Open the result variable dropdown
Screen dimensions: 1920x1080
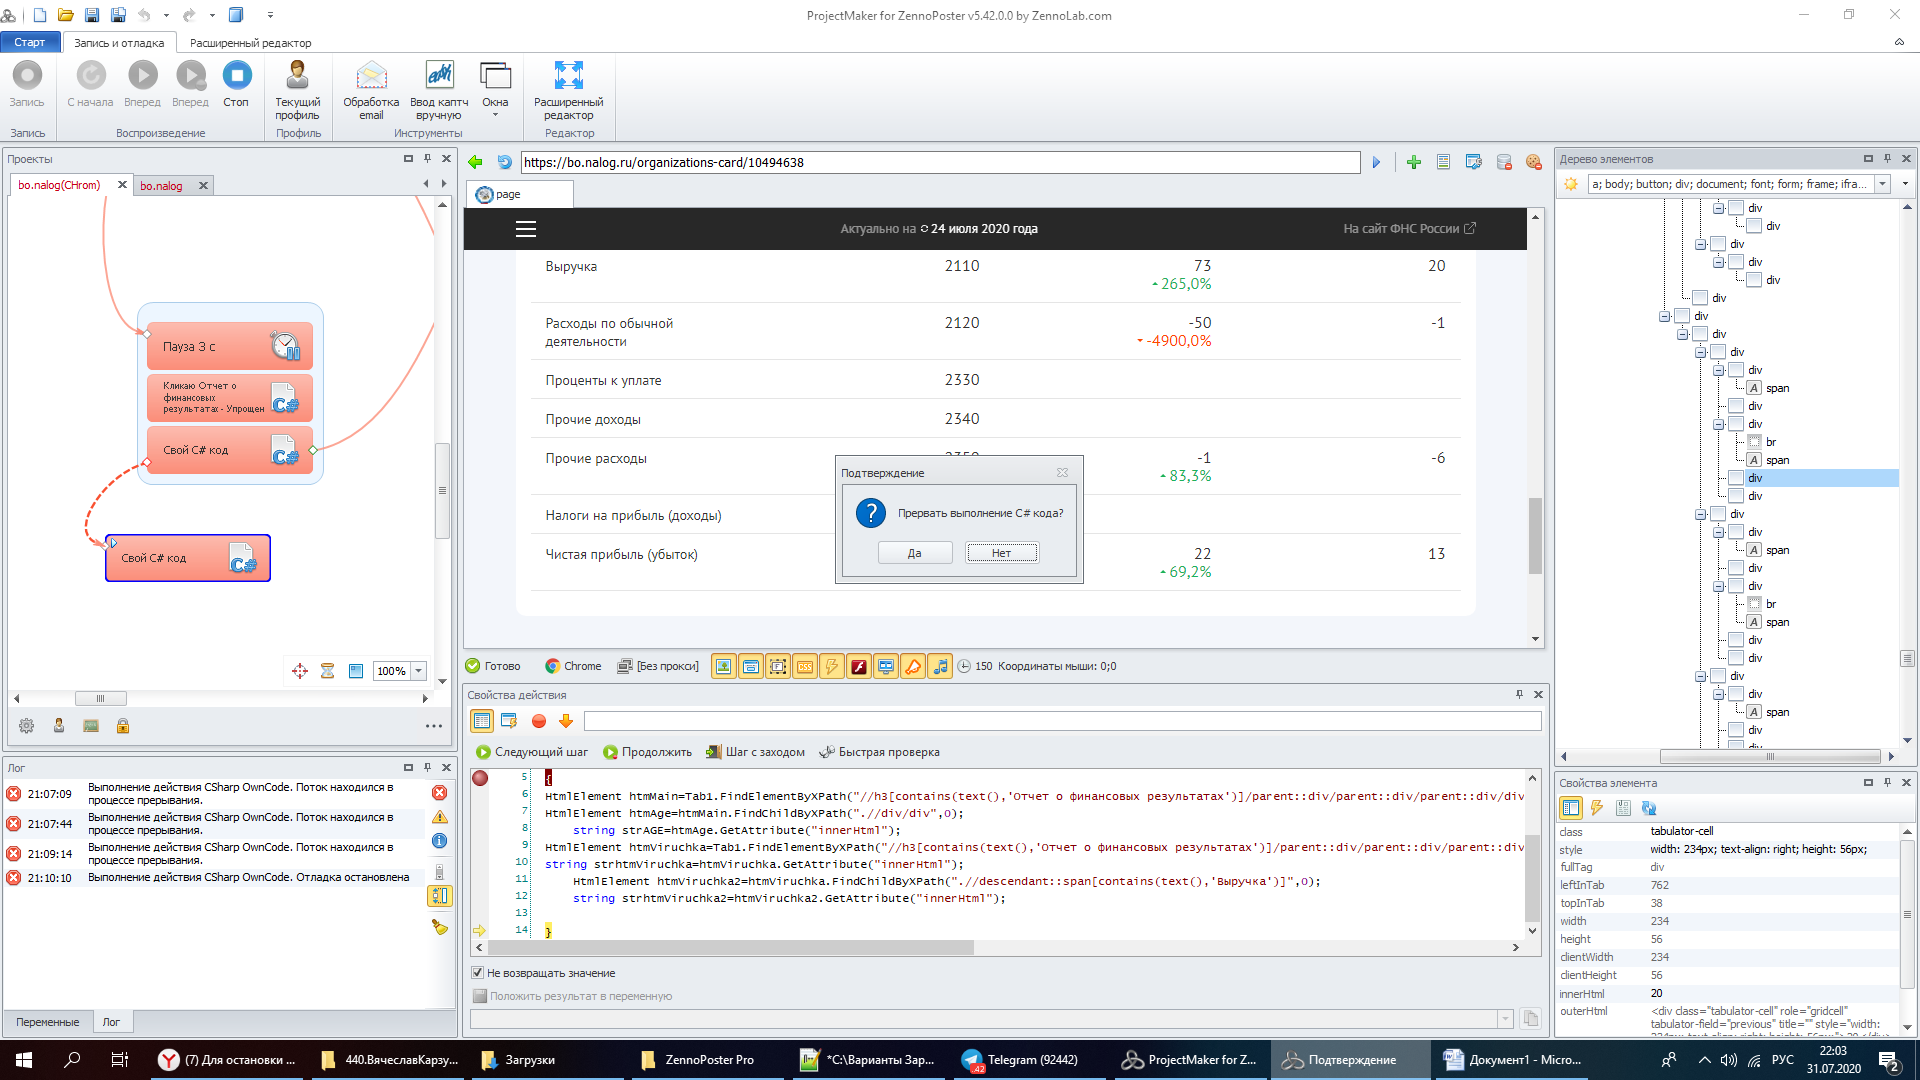coord(1505,1019)
